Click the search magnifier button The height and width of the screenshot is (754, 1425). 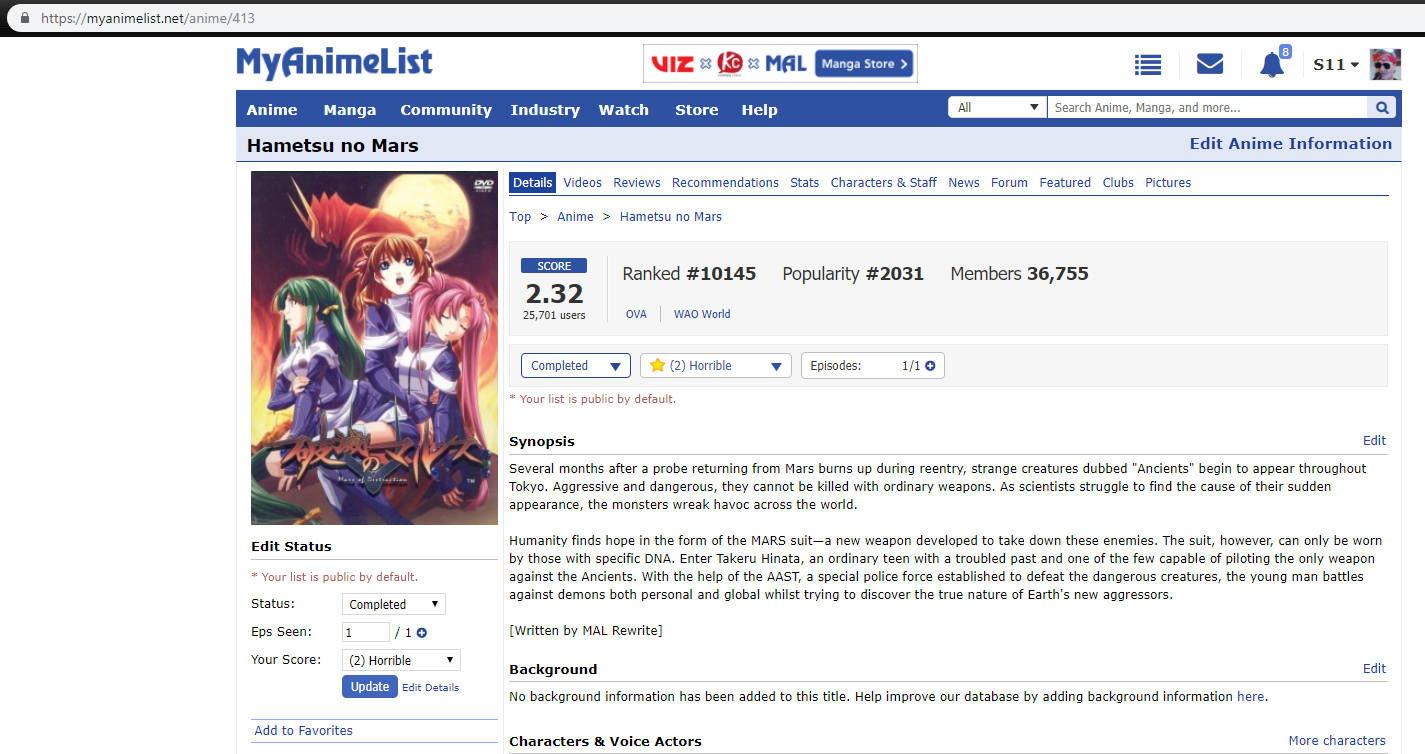point(1381,108)
